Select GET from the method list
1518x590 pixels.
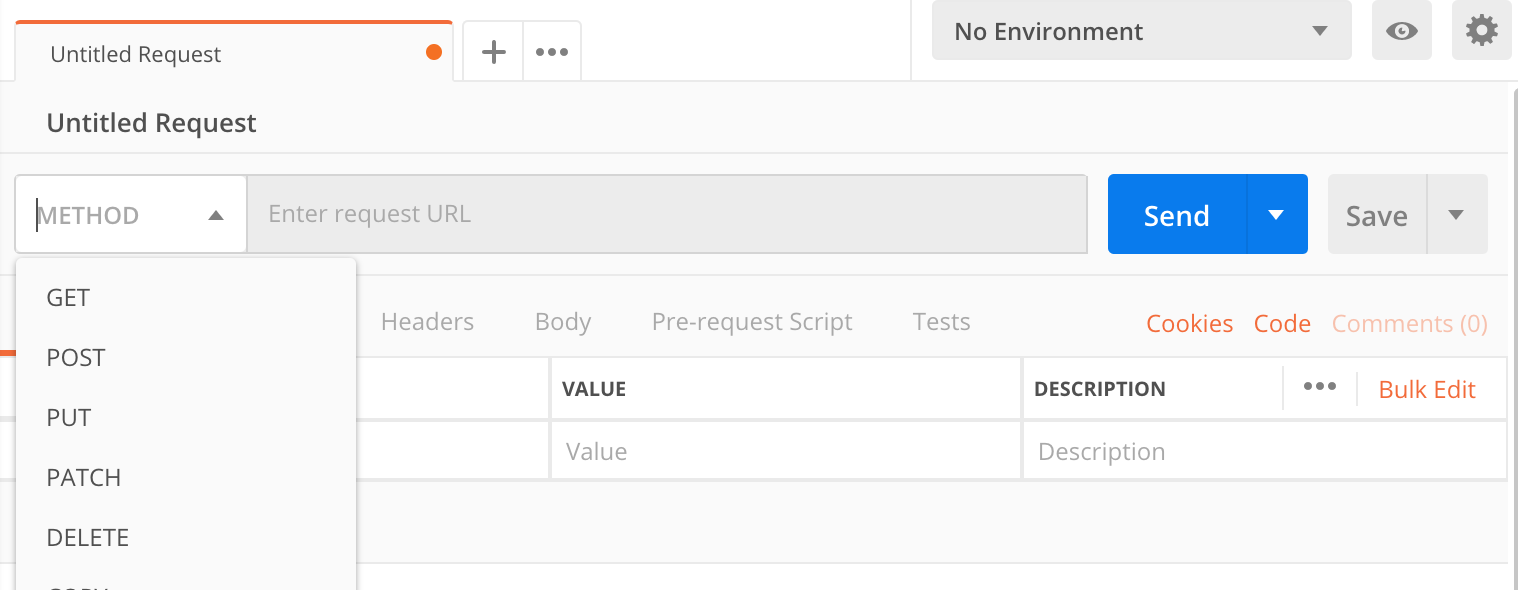[67, 297]
